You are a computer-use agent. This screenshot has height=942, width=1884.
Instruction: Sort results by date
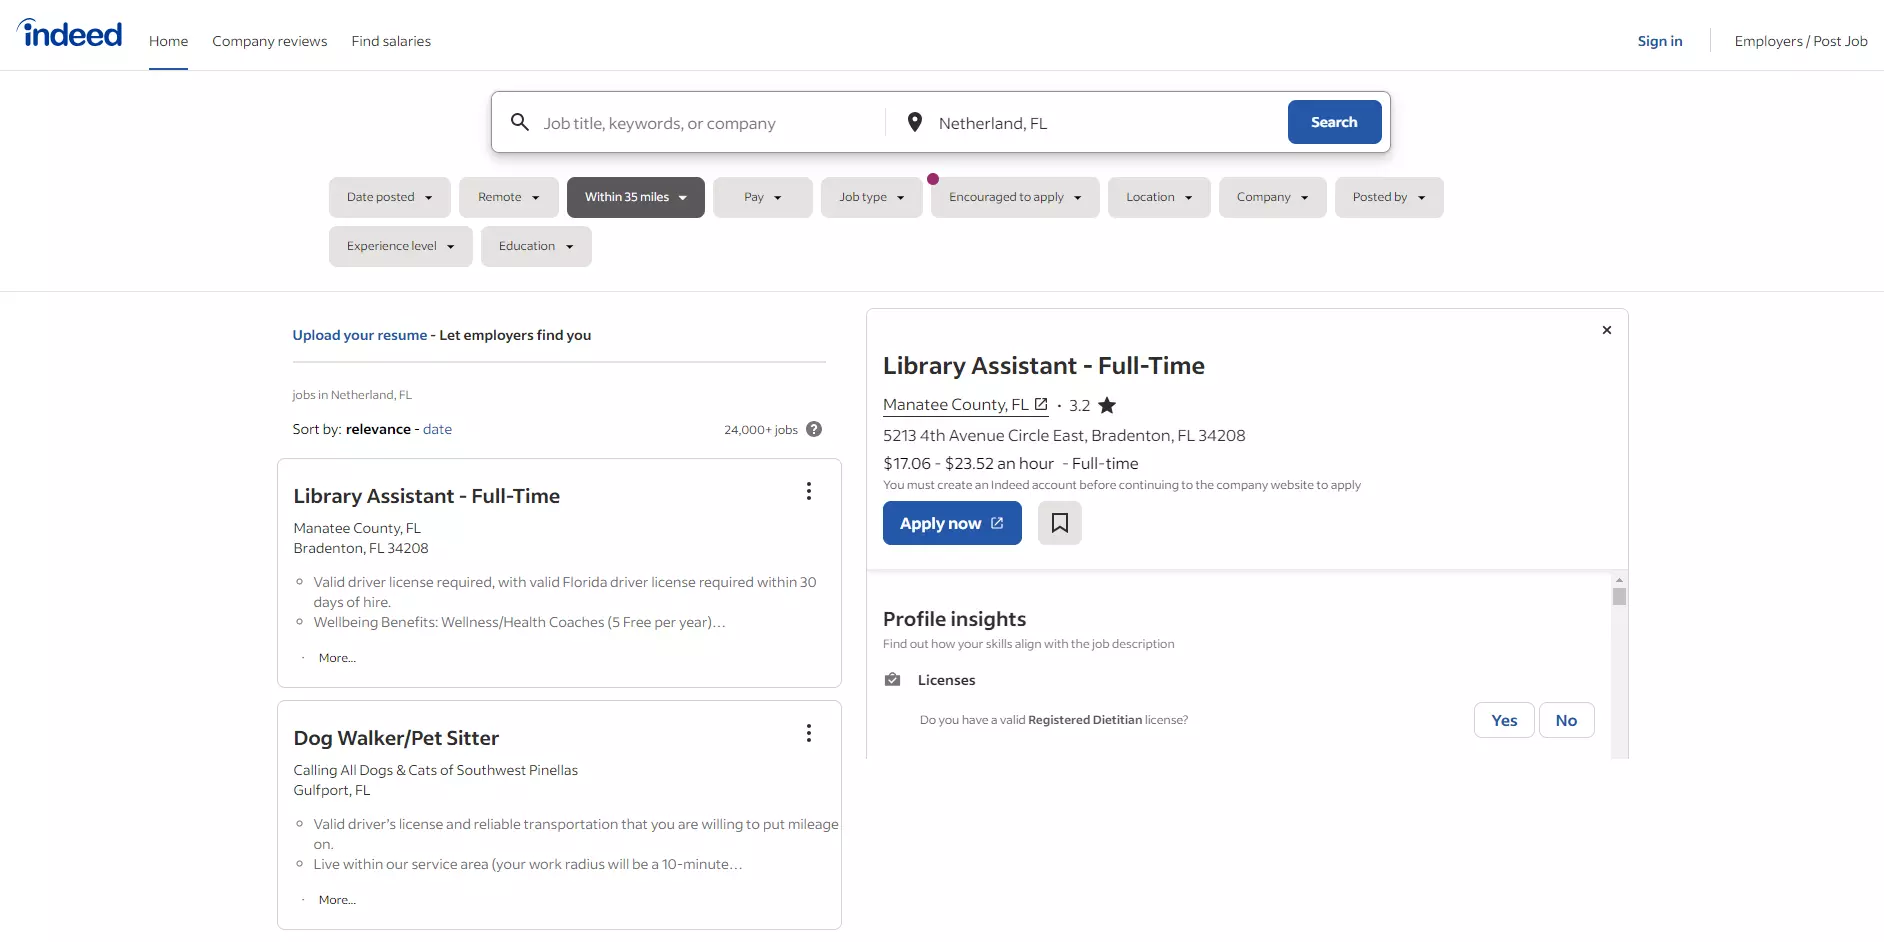(x=437, y=429)
